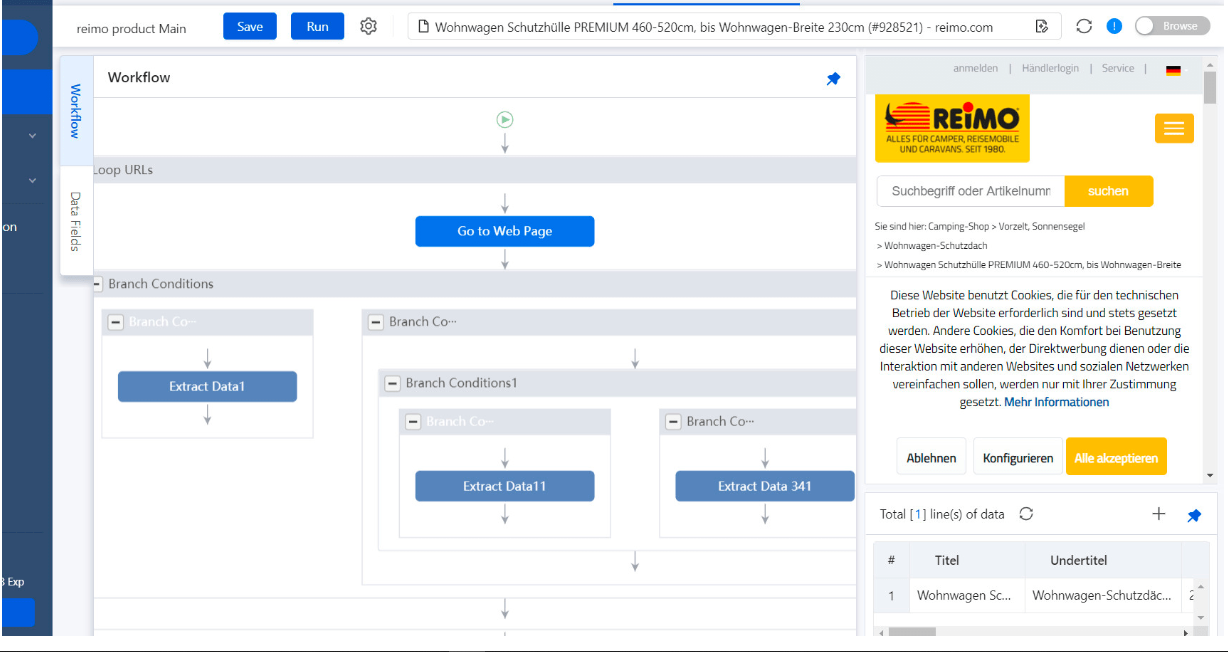The image size is (1228, 652).
Task: Pin the data preview panel
Action: [x=1194, y=515]
